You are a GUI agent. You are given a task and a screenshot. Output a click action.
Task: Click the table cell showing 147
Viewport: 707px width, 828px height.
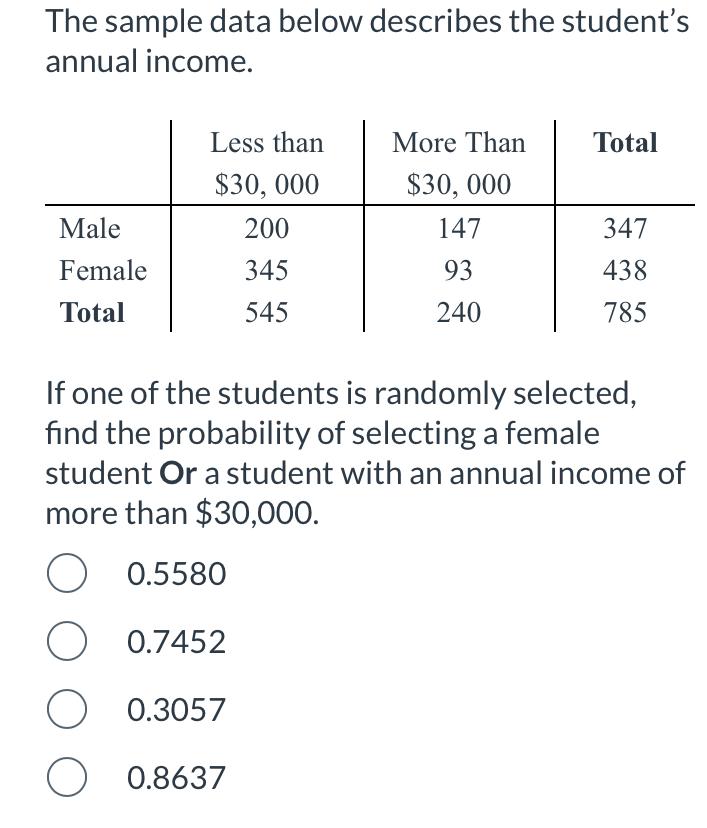click(x=459, y=229)
